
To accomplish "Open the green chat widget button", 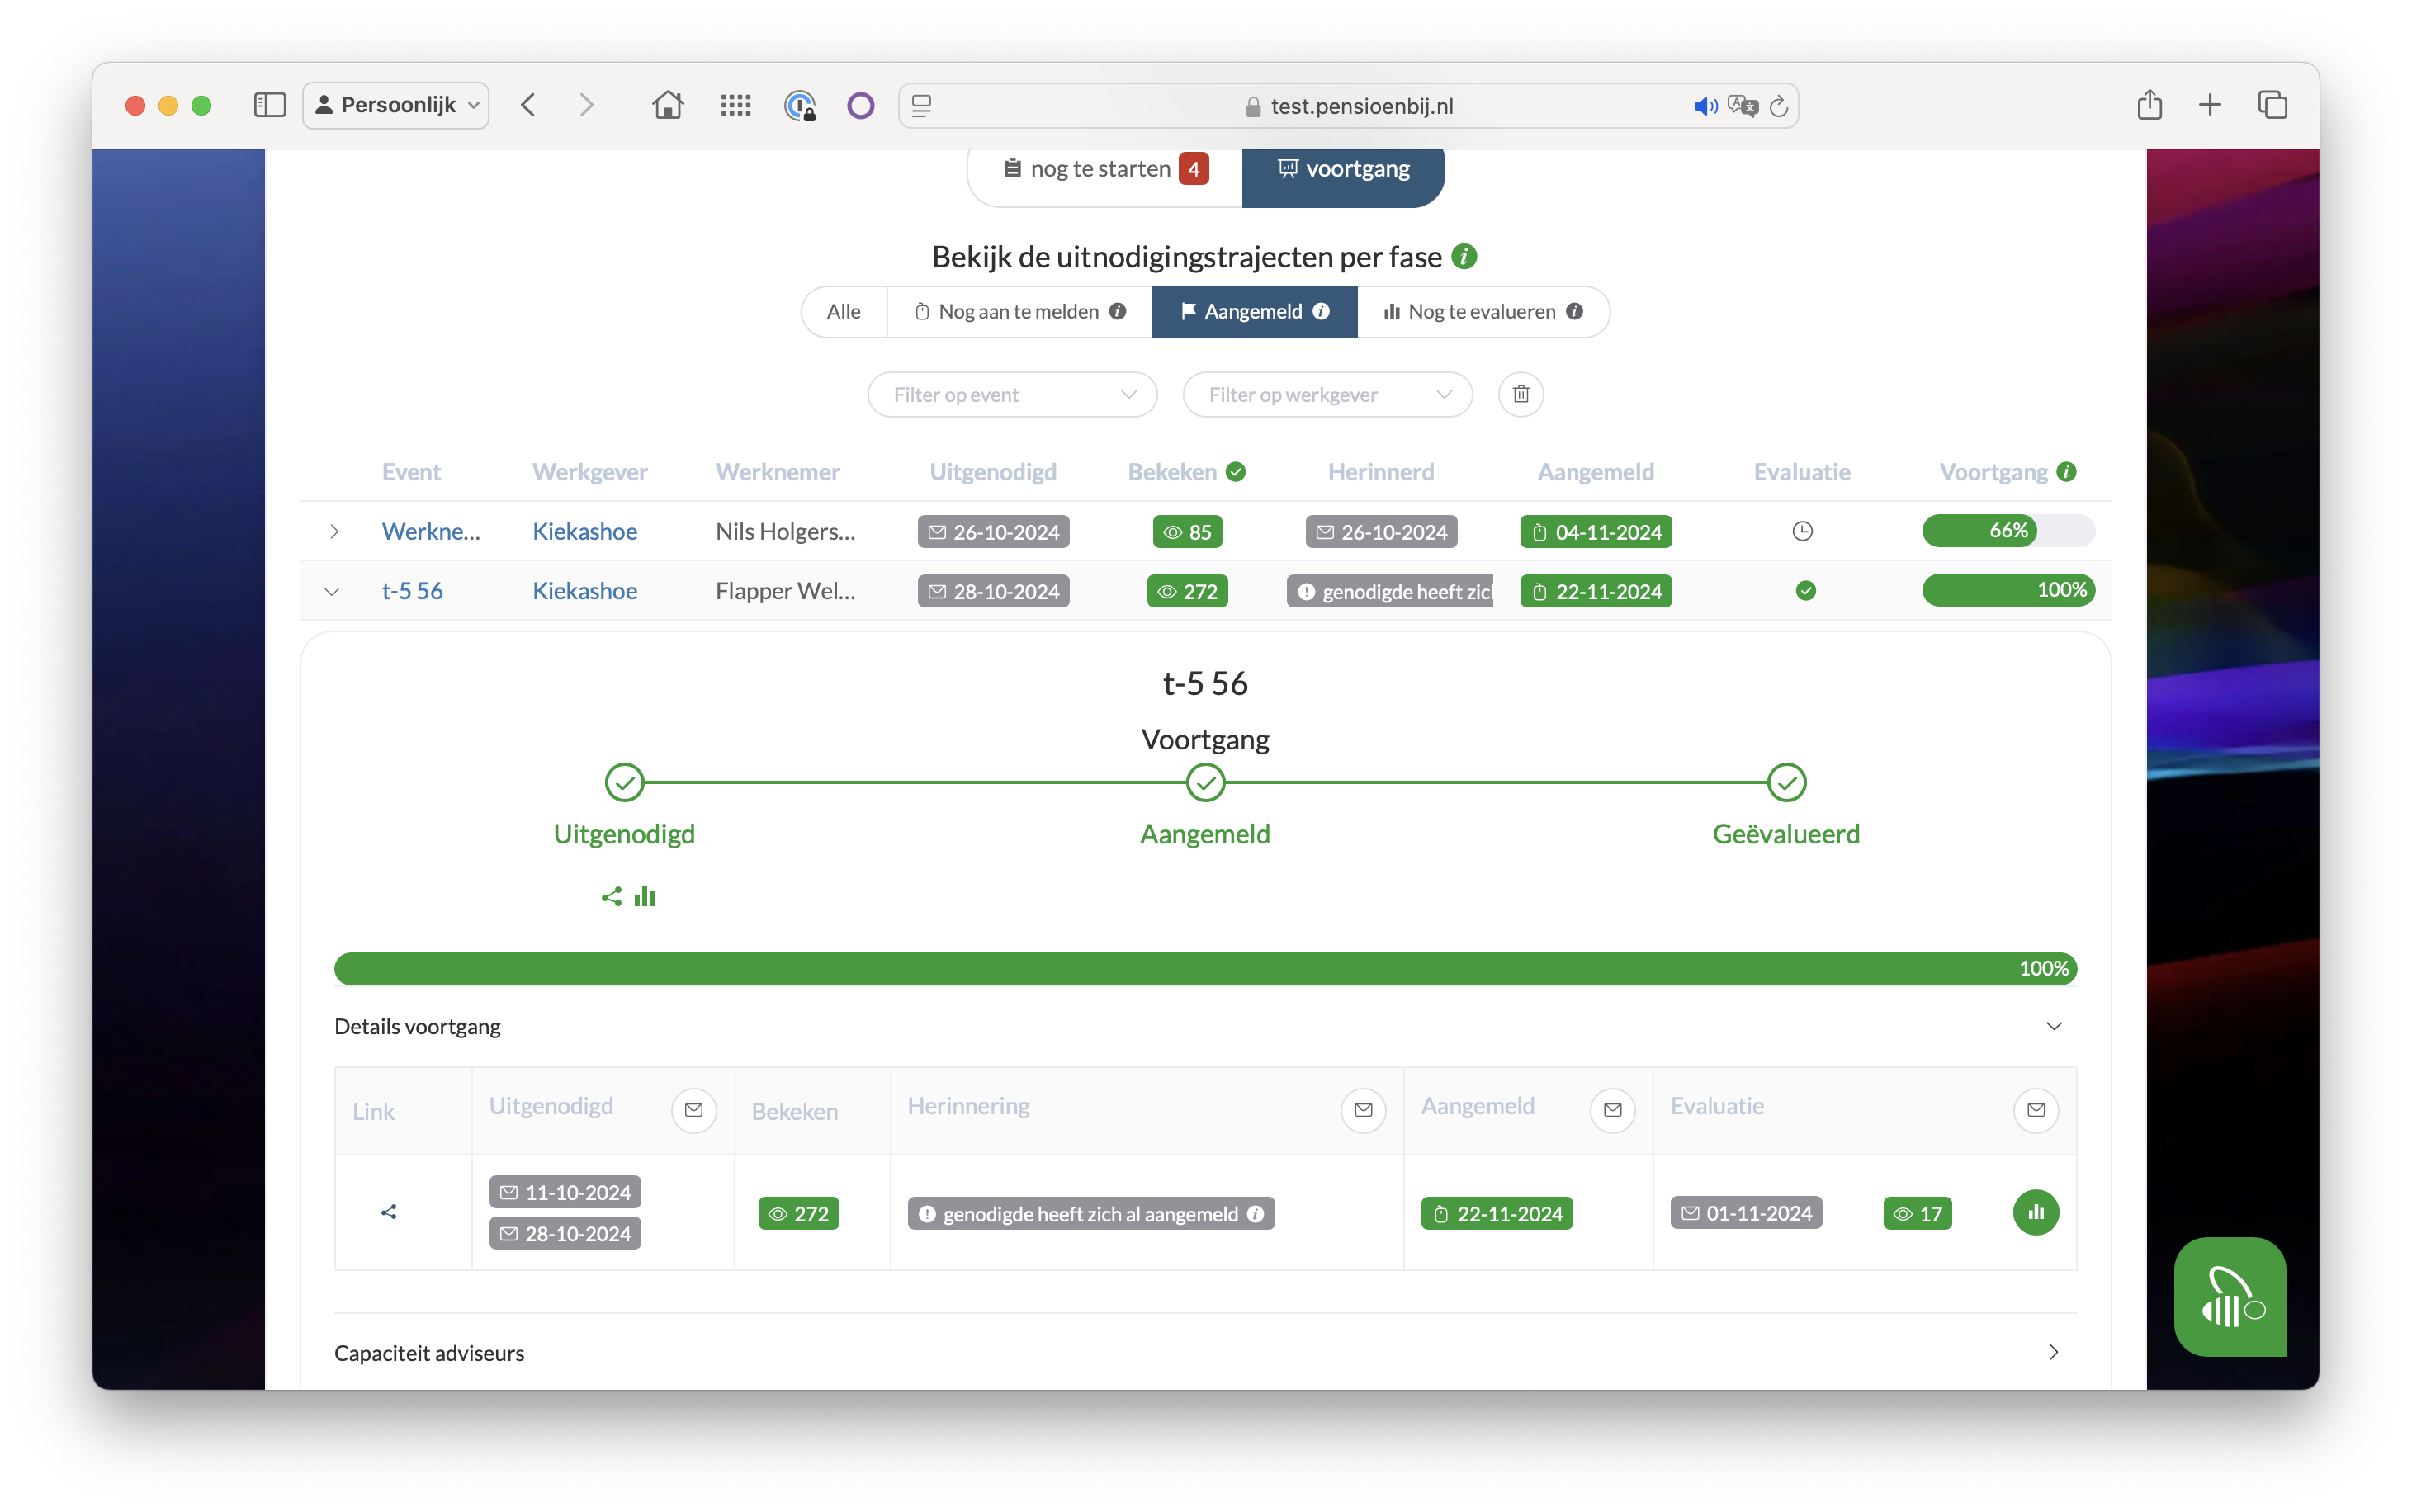I will pyautogui.click(x=2229, y=1296).
